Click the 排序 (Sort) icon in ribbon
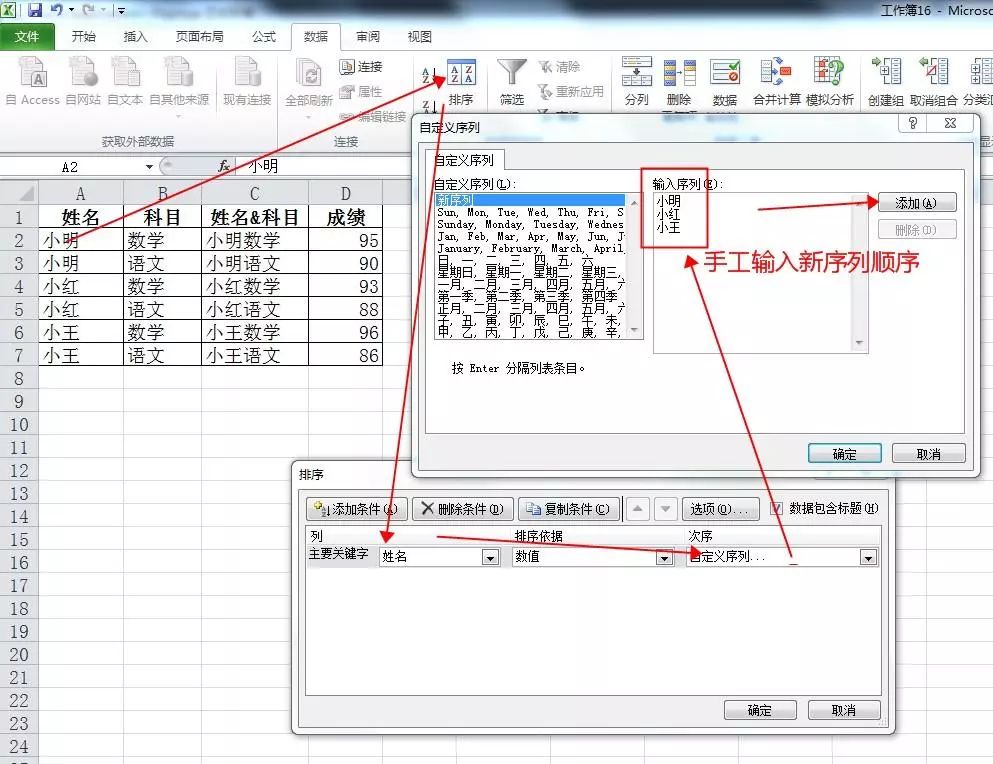The height and width of the screenshot is (764, 993). pos(461,76)
